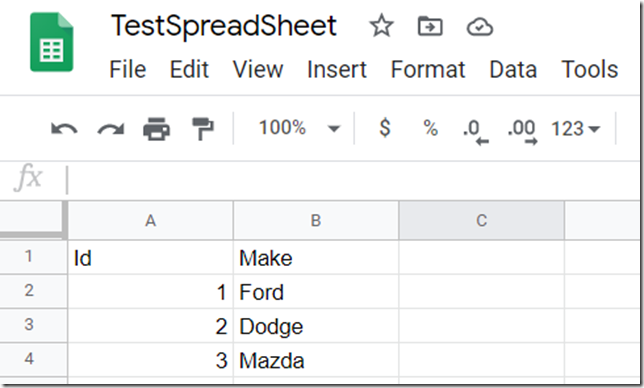
Task: Open the Data menu
Action: point(513,69)
